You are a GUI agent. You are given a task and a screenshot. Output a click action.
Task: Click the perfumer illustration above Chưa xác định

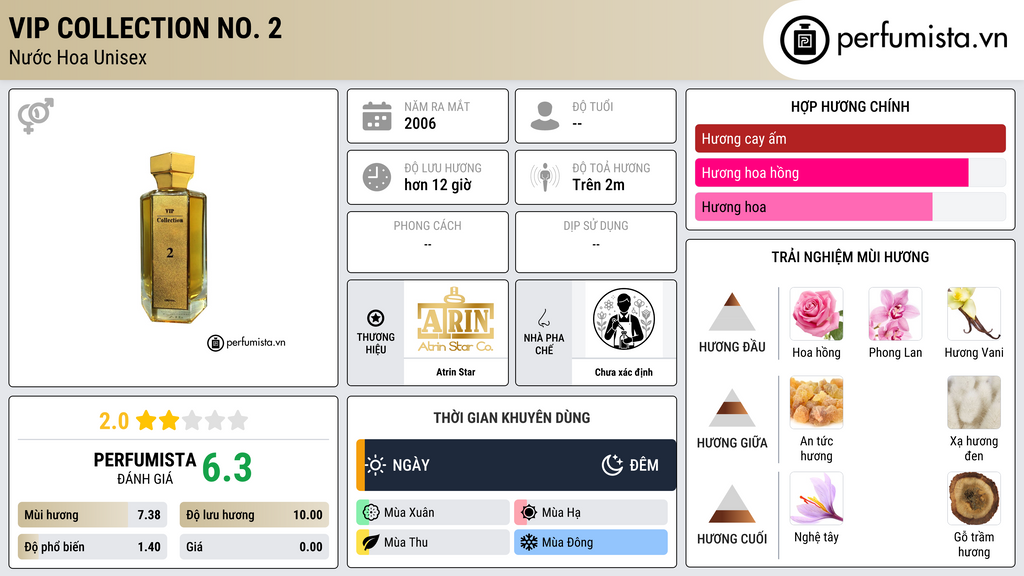pos(624,319)
